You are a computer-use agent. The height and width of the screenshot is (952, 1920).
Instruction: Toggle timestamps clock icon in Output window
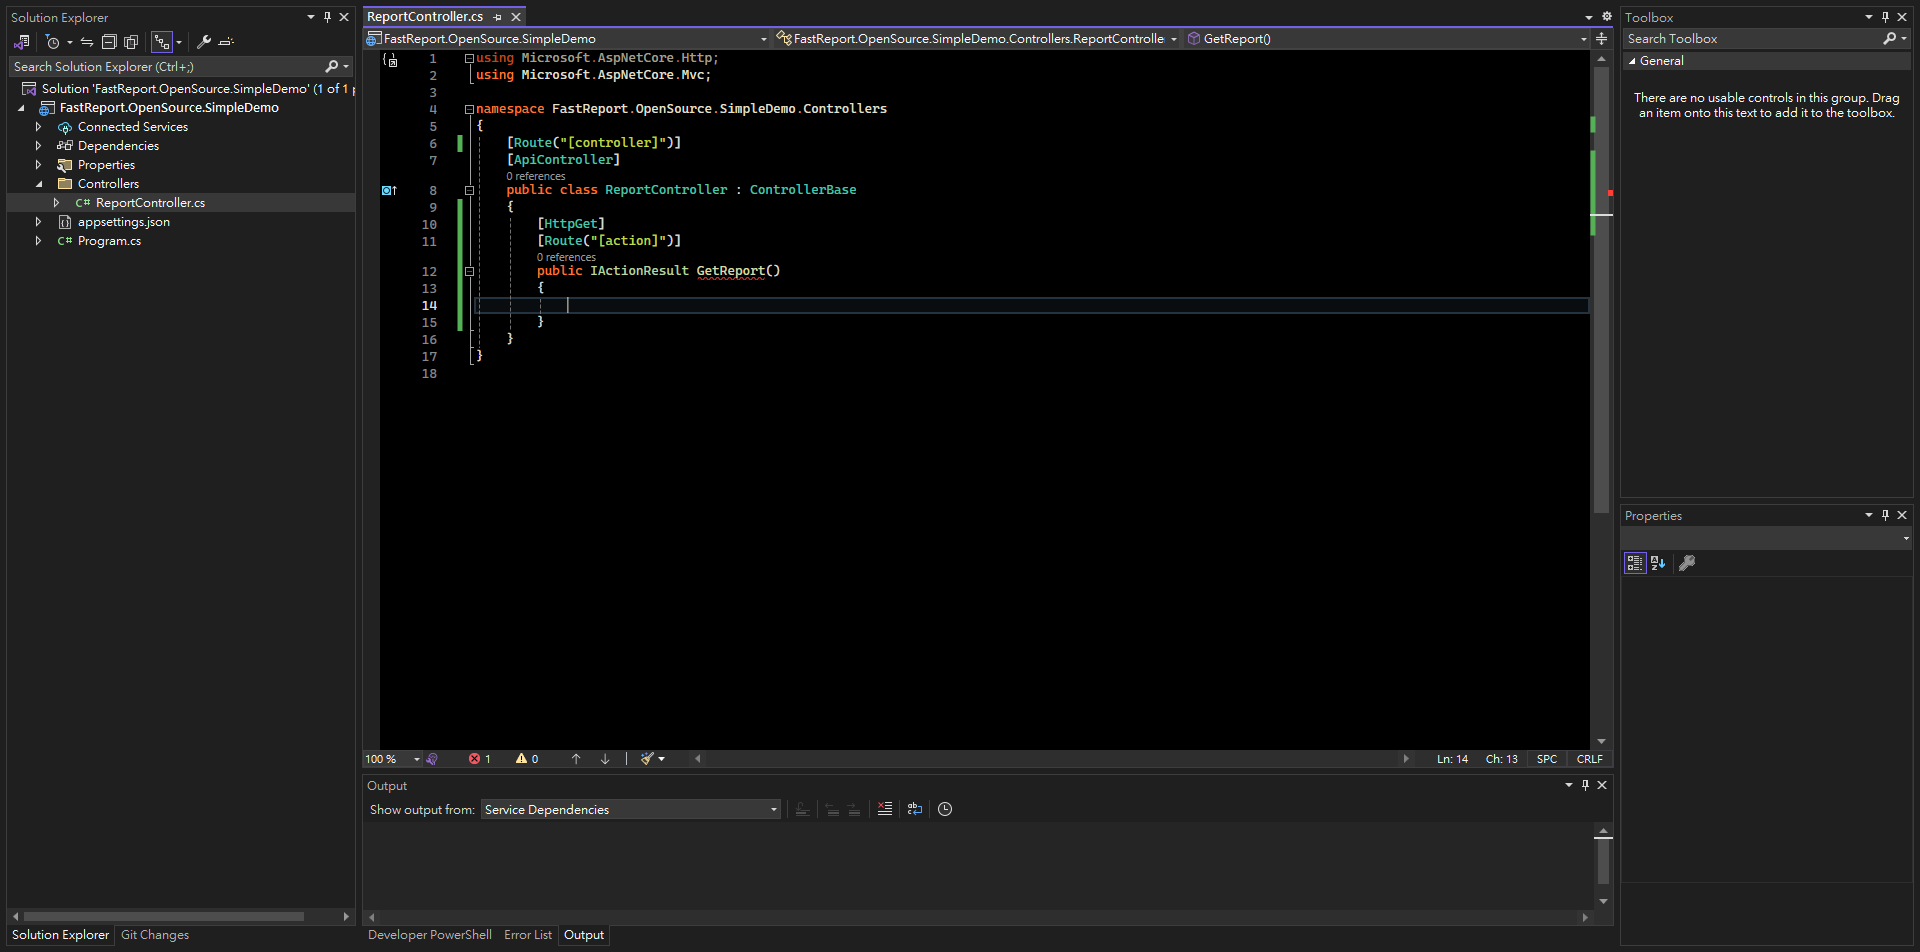click(945, 809)
